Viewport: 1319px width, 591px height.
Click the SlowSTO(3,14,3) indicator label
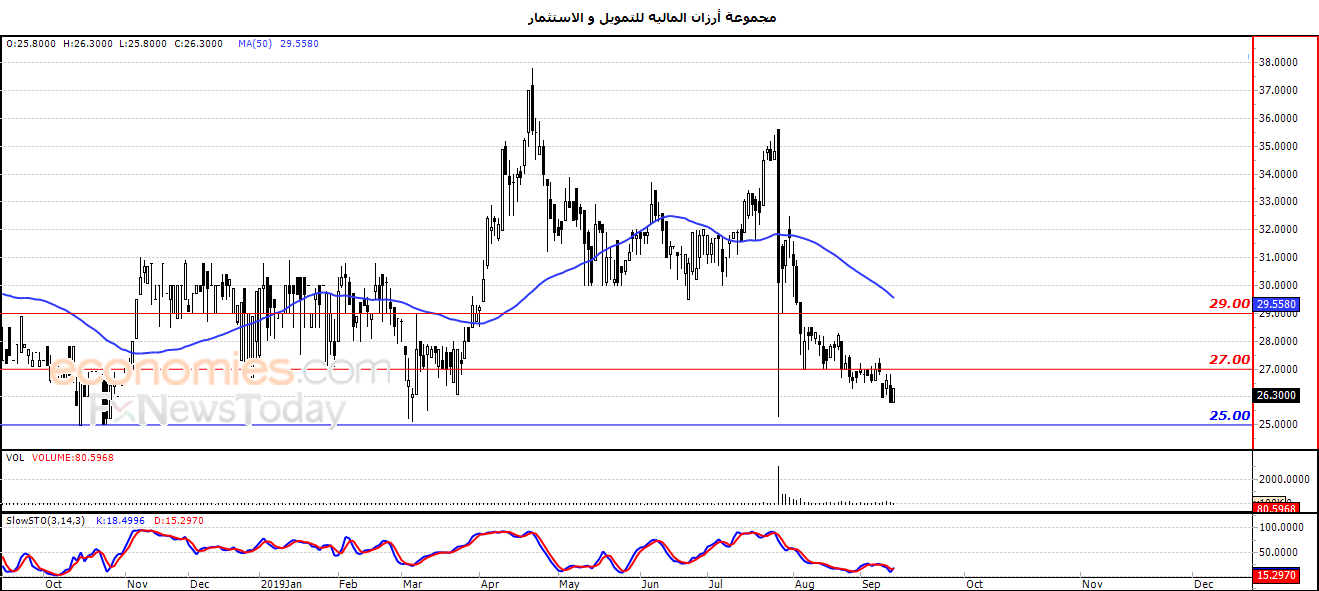tap(46, 521)
